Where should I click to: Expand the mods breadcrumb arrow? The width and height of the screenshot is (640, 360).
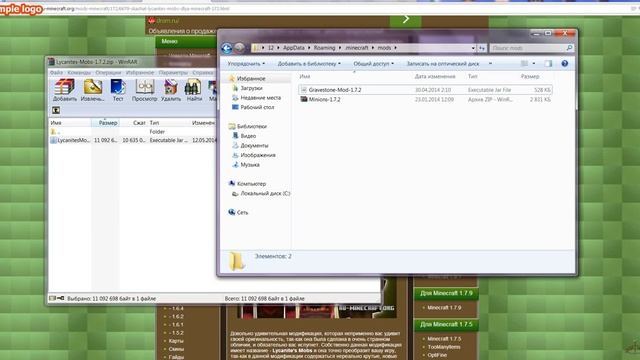coord(396,48)
